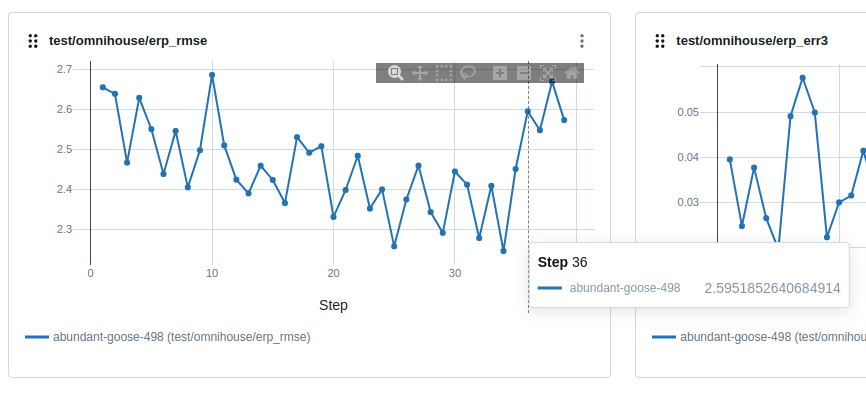
Task: Click the Autoscale icon in the modebar
Action: pos(547,73)
